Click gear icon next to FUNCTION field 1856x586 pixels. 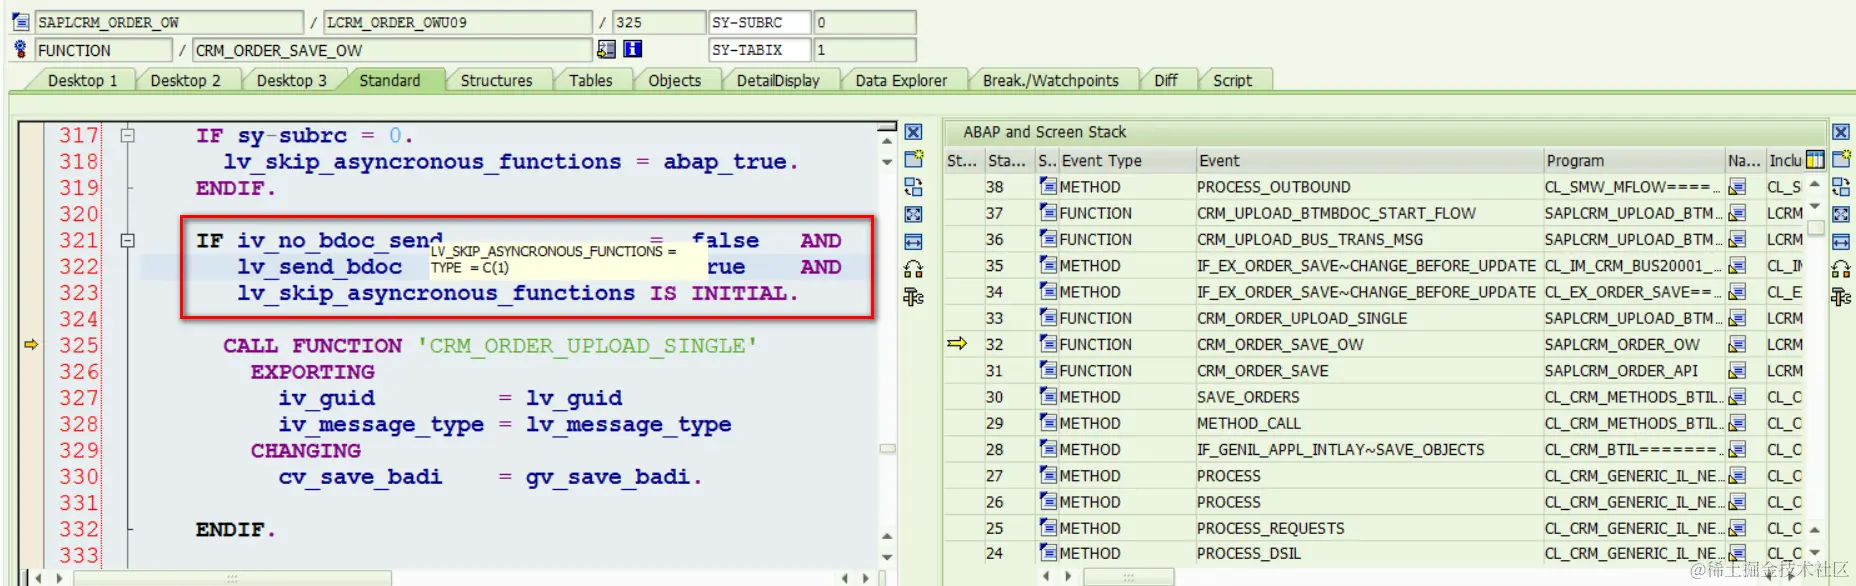[x=20, y=49]
